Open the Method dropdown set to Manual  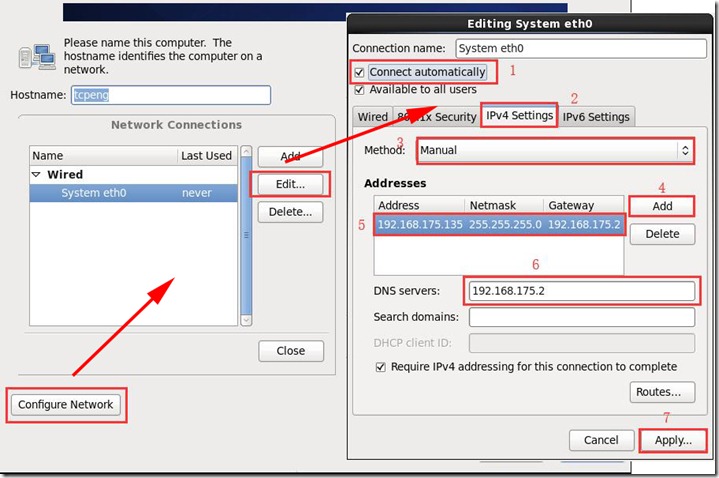coord(555,150)
